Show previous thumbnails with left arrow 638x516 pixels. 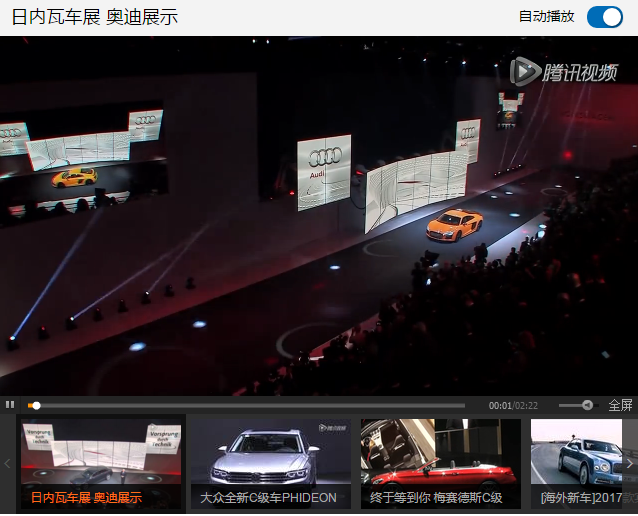7,464
